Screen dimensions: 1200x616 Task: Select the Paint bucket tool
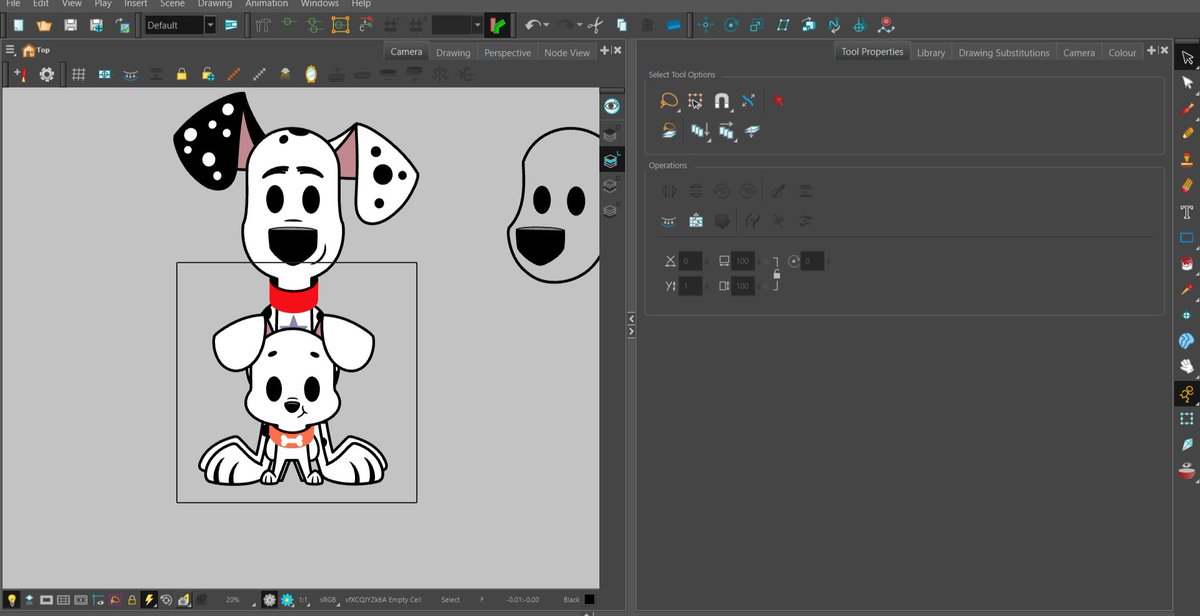(x=1187, y=264)
